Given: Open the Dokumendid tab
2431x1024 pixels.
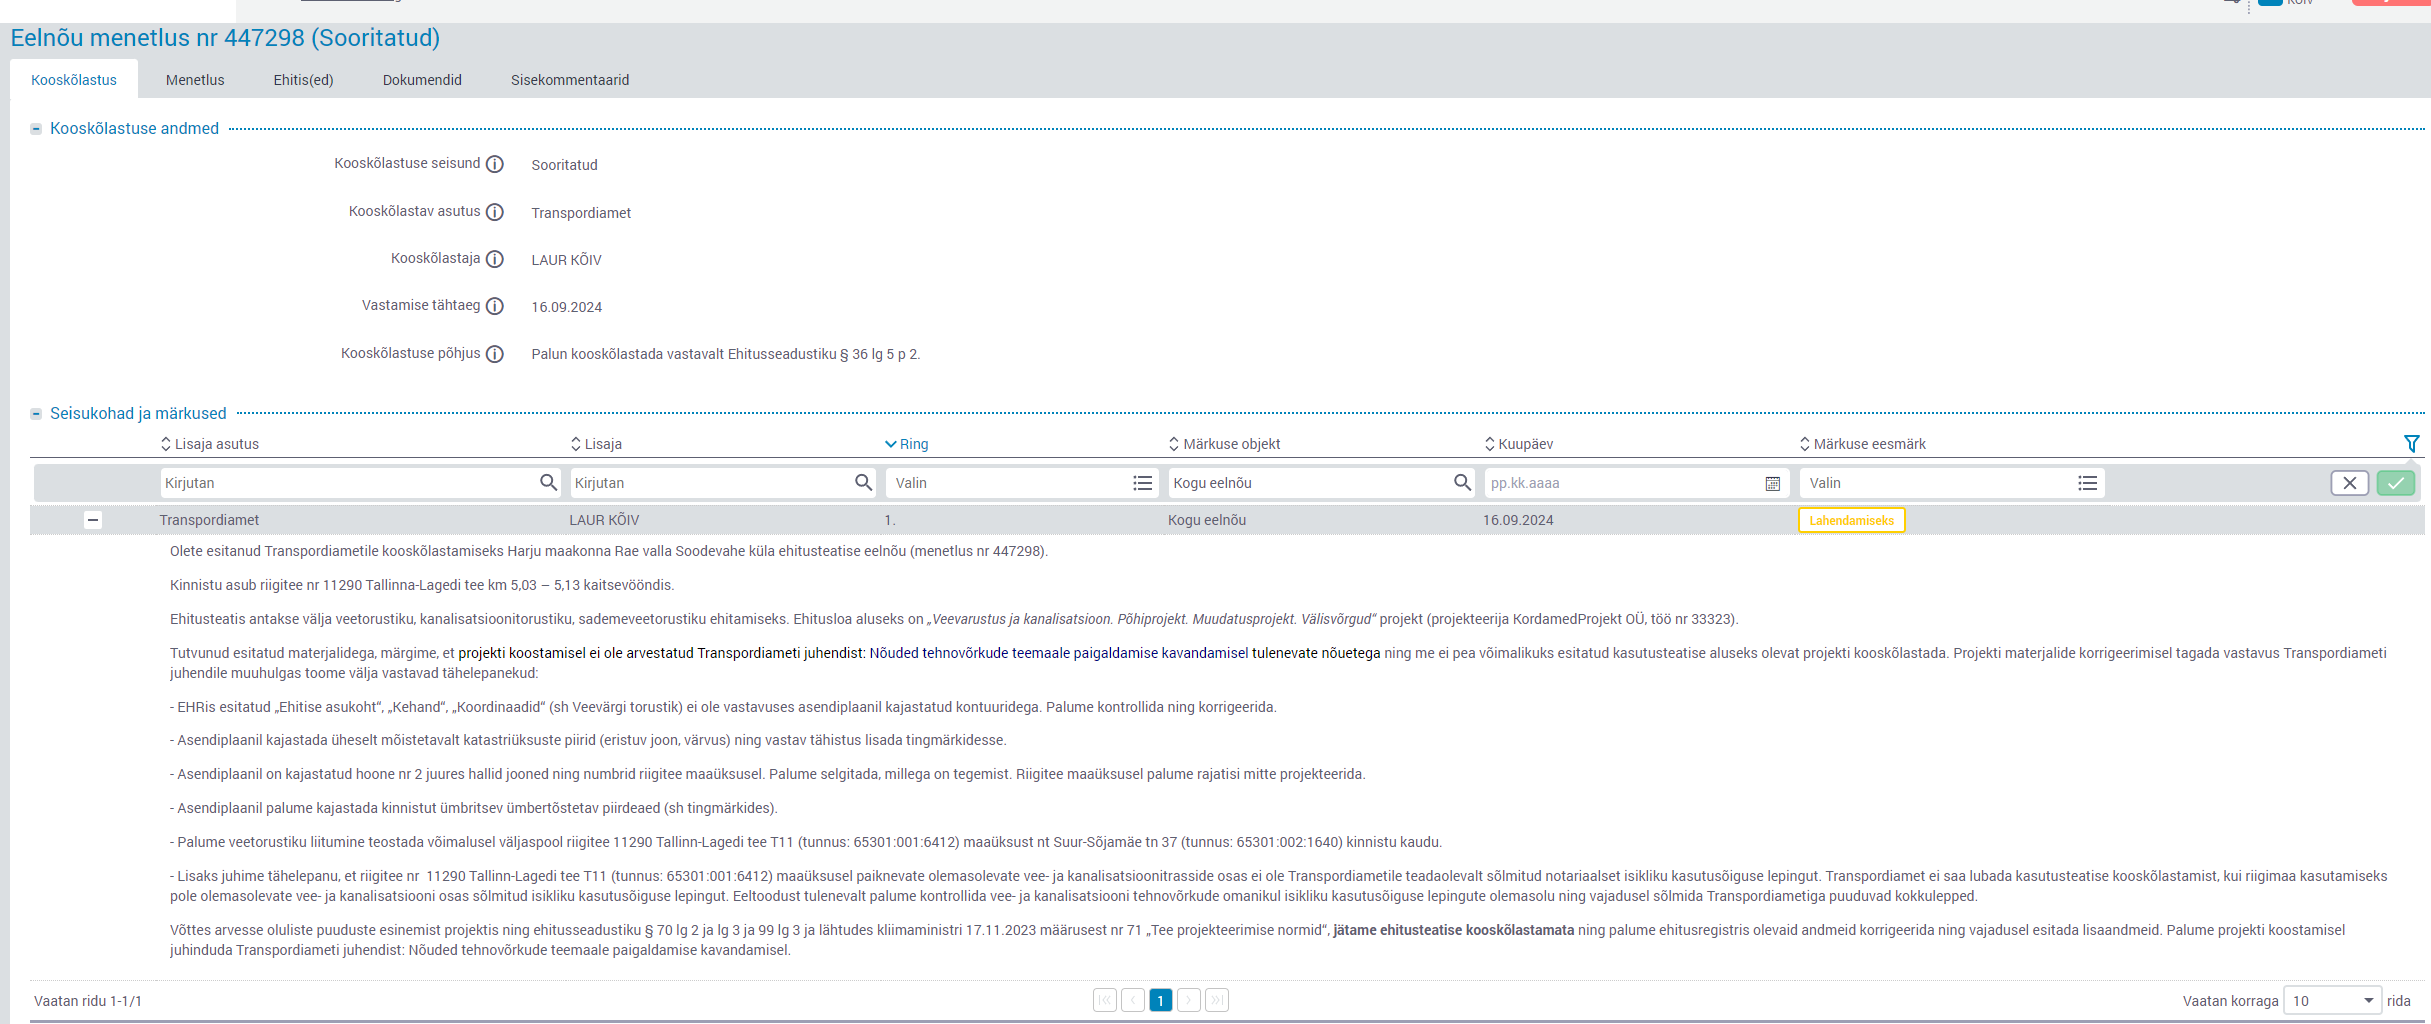Looking at the screenshot, I should pos(422,80).
